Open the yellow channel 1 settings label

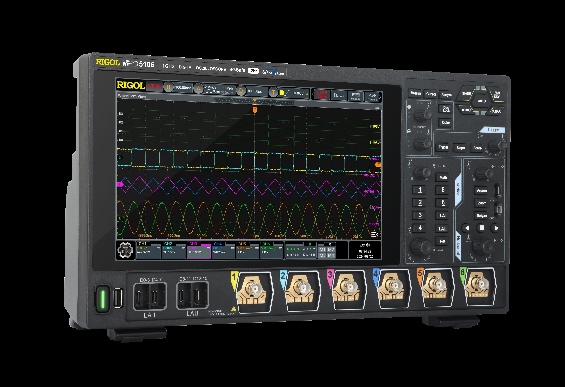[148, 250]
